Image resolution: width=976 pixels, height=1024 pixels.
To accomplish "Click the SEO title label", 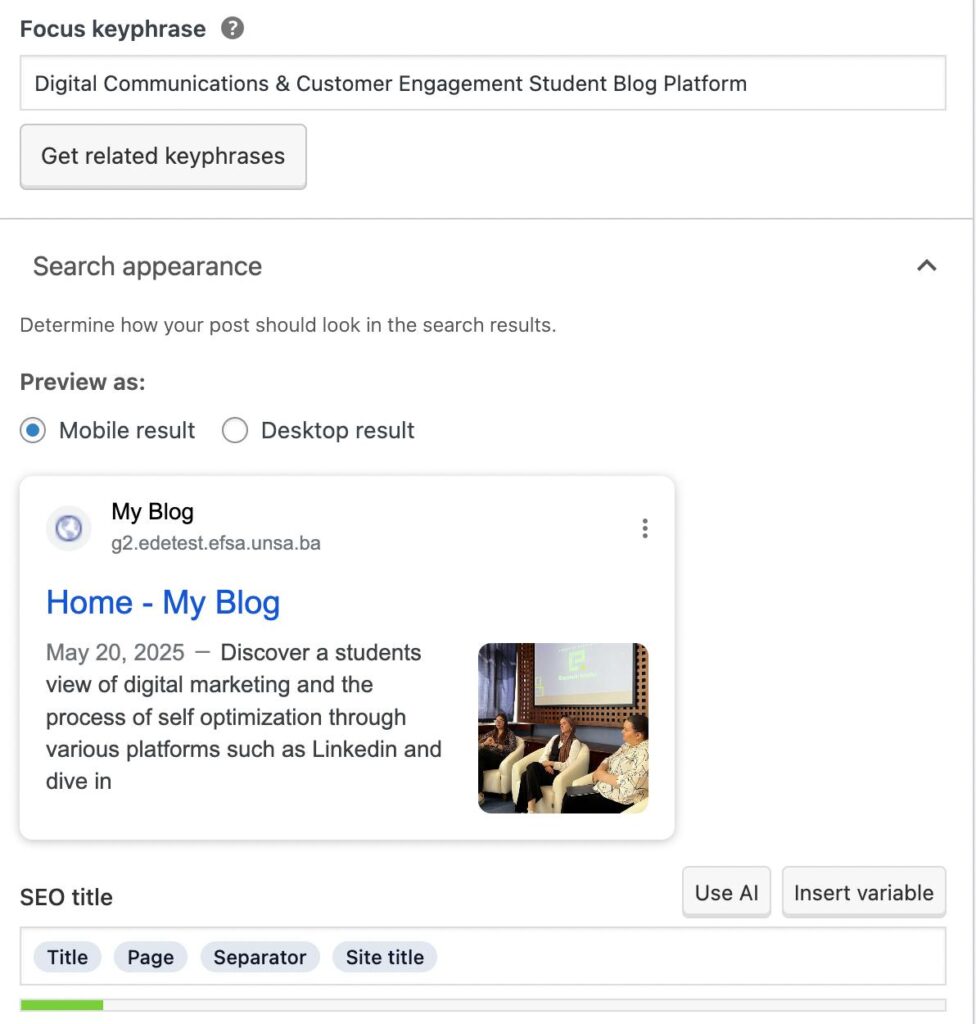I will tap(66, 897).
